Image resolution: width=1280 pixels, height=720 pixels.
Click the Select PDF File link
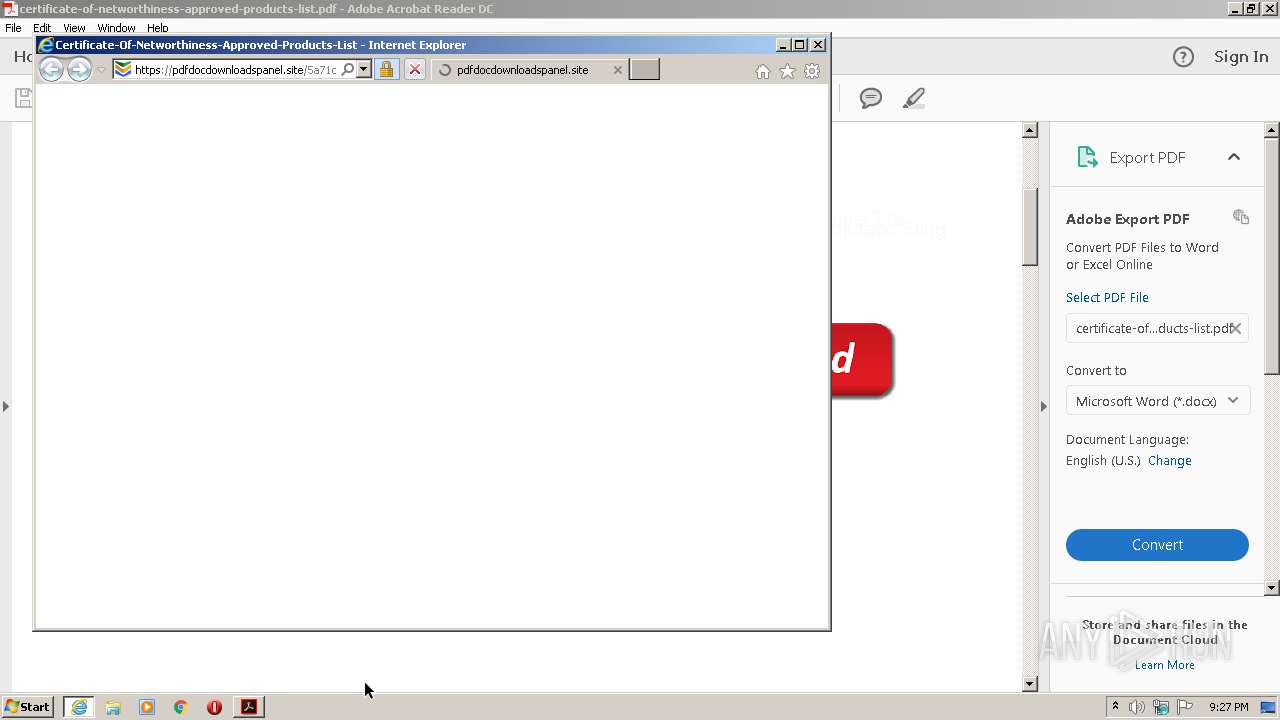(1107, 297)
